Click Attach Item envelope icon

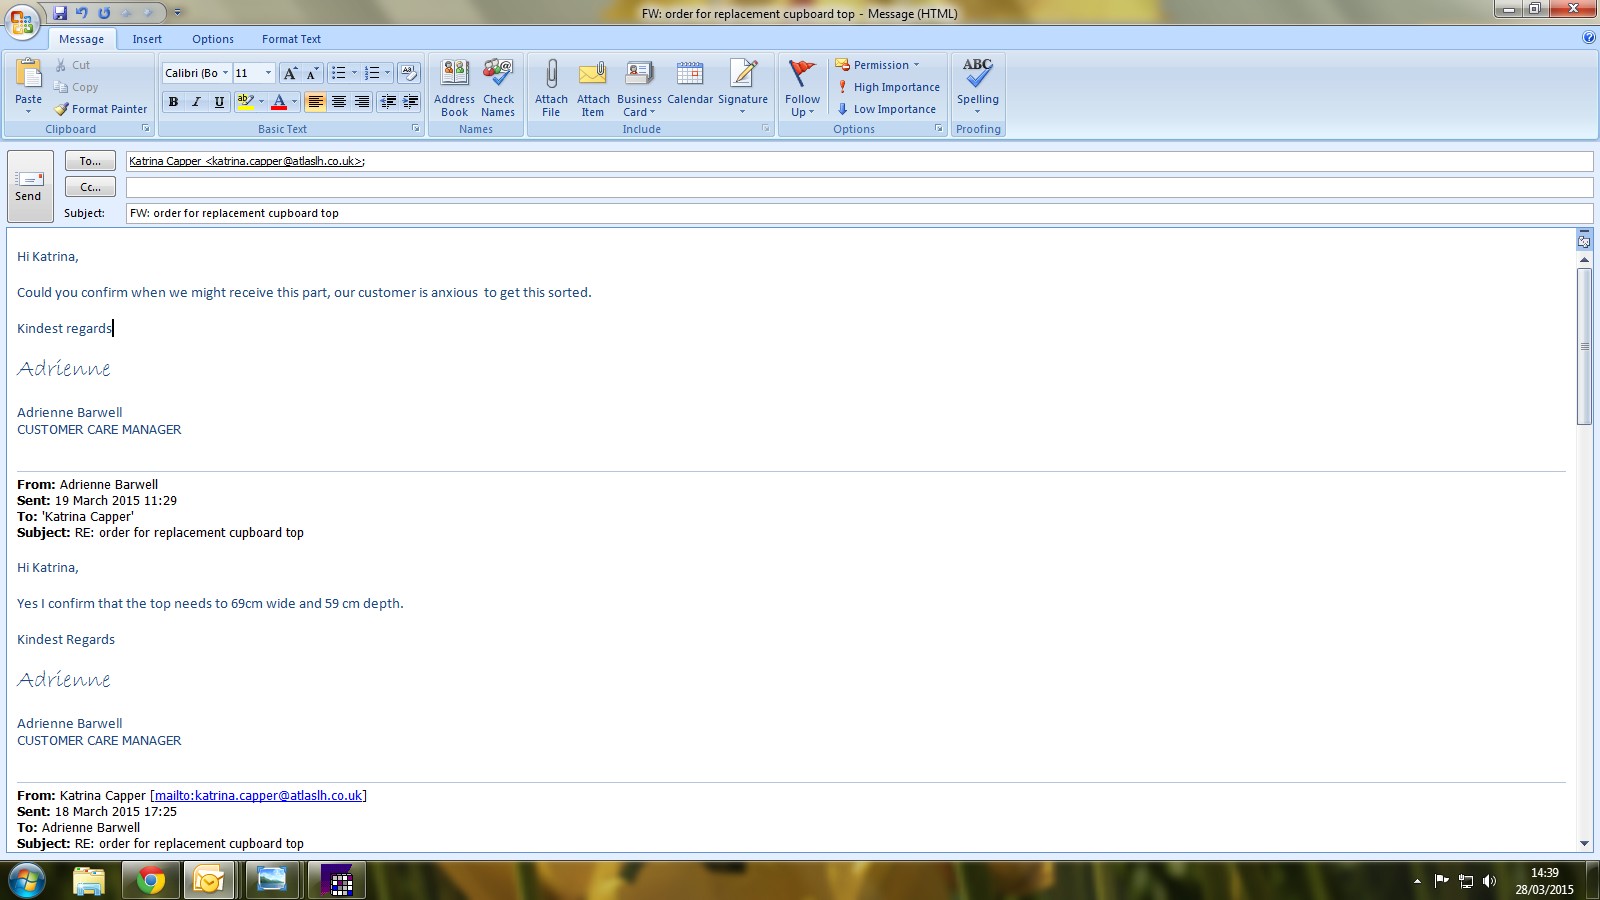pos(593,88)
